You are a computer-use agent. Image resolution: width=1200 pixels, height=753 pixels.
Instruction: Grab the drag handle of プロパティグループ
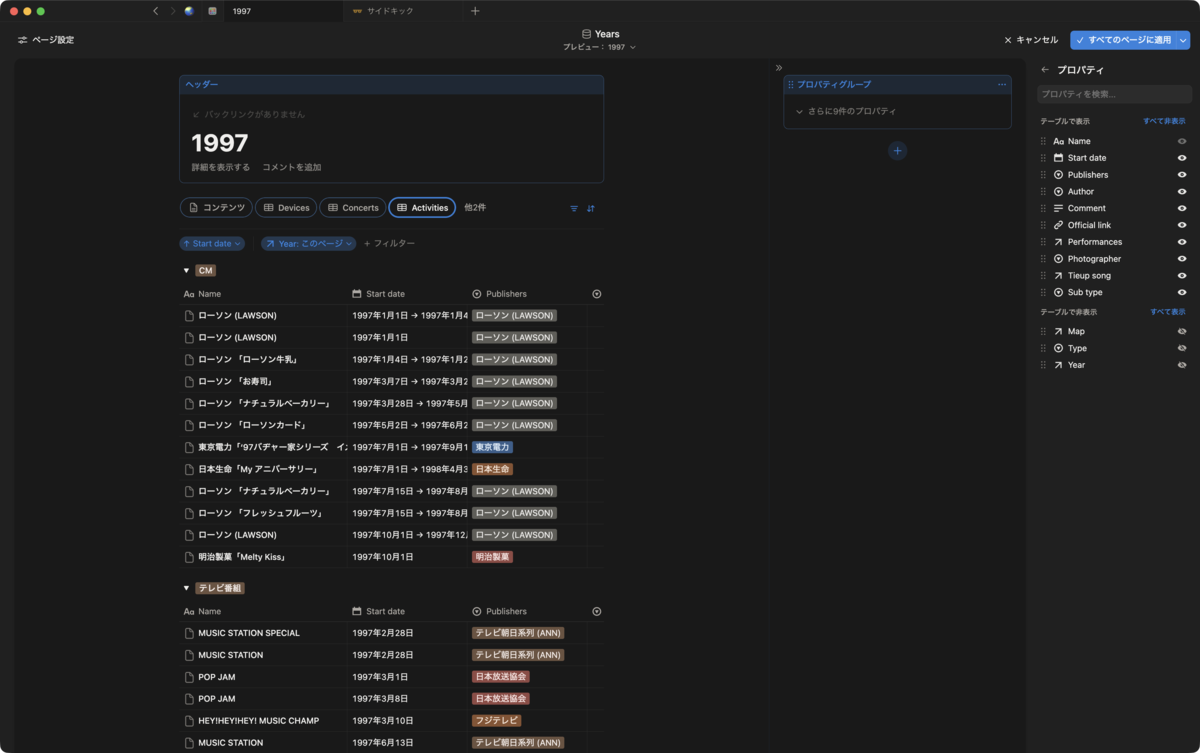coord(791,85)
